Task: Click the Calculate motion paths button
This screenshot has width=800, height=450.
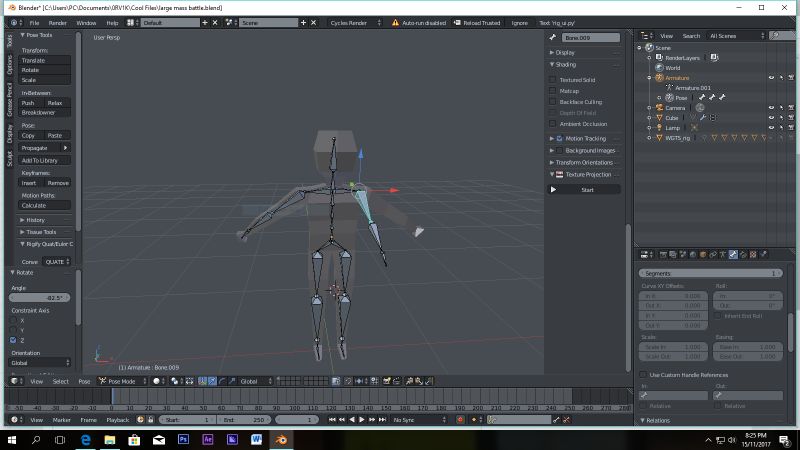Action: [45, 205]
